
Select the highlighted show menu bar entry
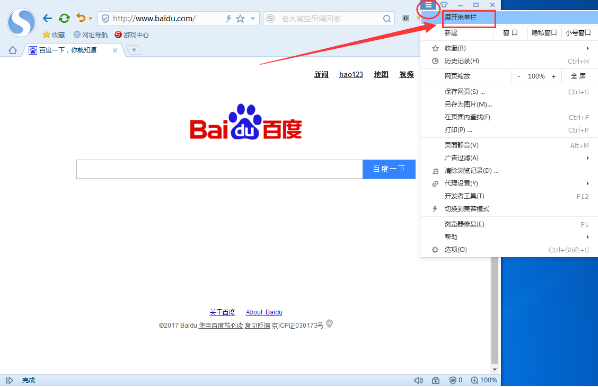click(509, 18)
